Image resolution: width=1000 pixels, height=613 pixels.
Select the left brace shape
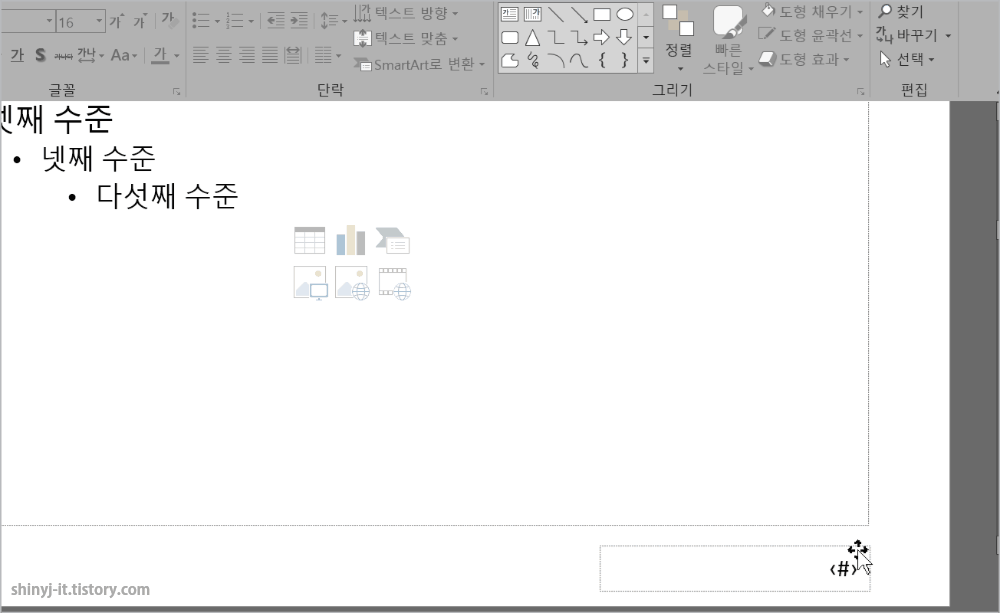(601, 61)
